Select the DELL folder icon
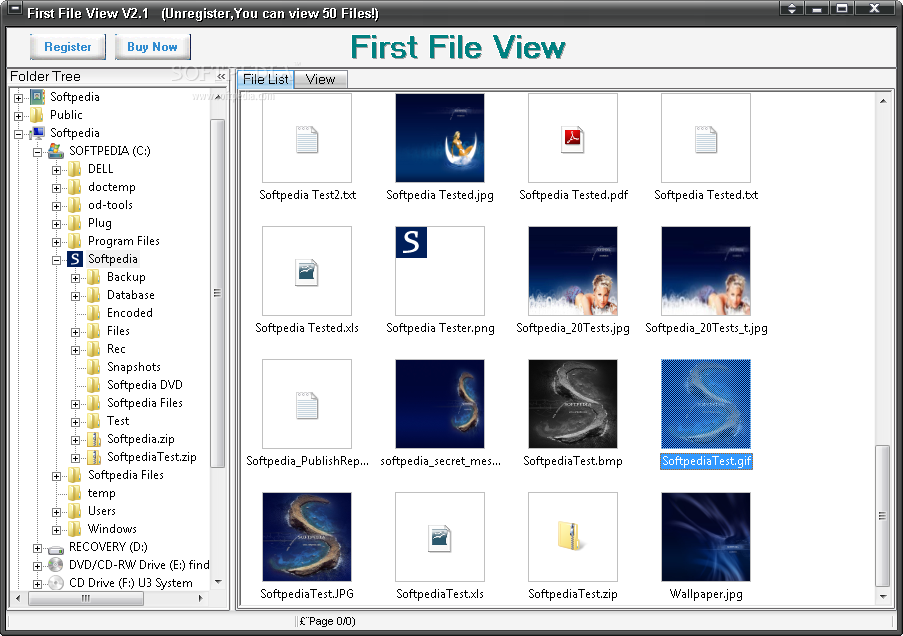This screenshot has height=636, width=903. [75, 169]
